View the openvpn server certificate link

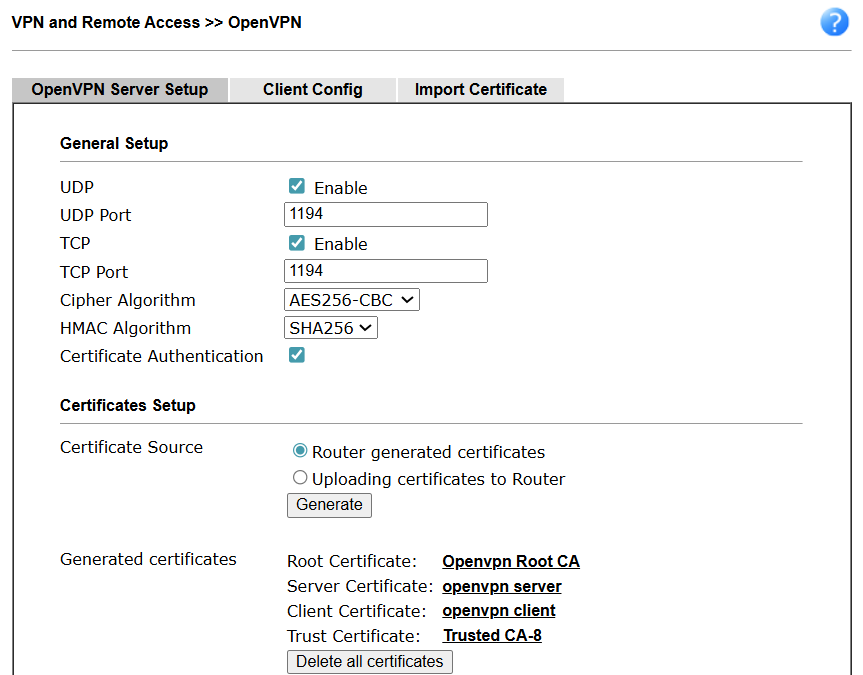pyautogui.click(x=502, y=587)
